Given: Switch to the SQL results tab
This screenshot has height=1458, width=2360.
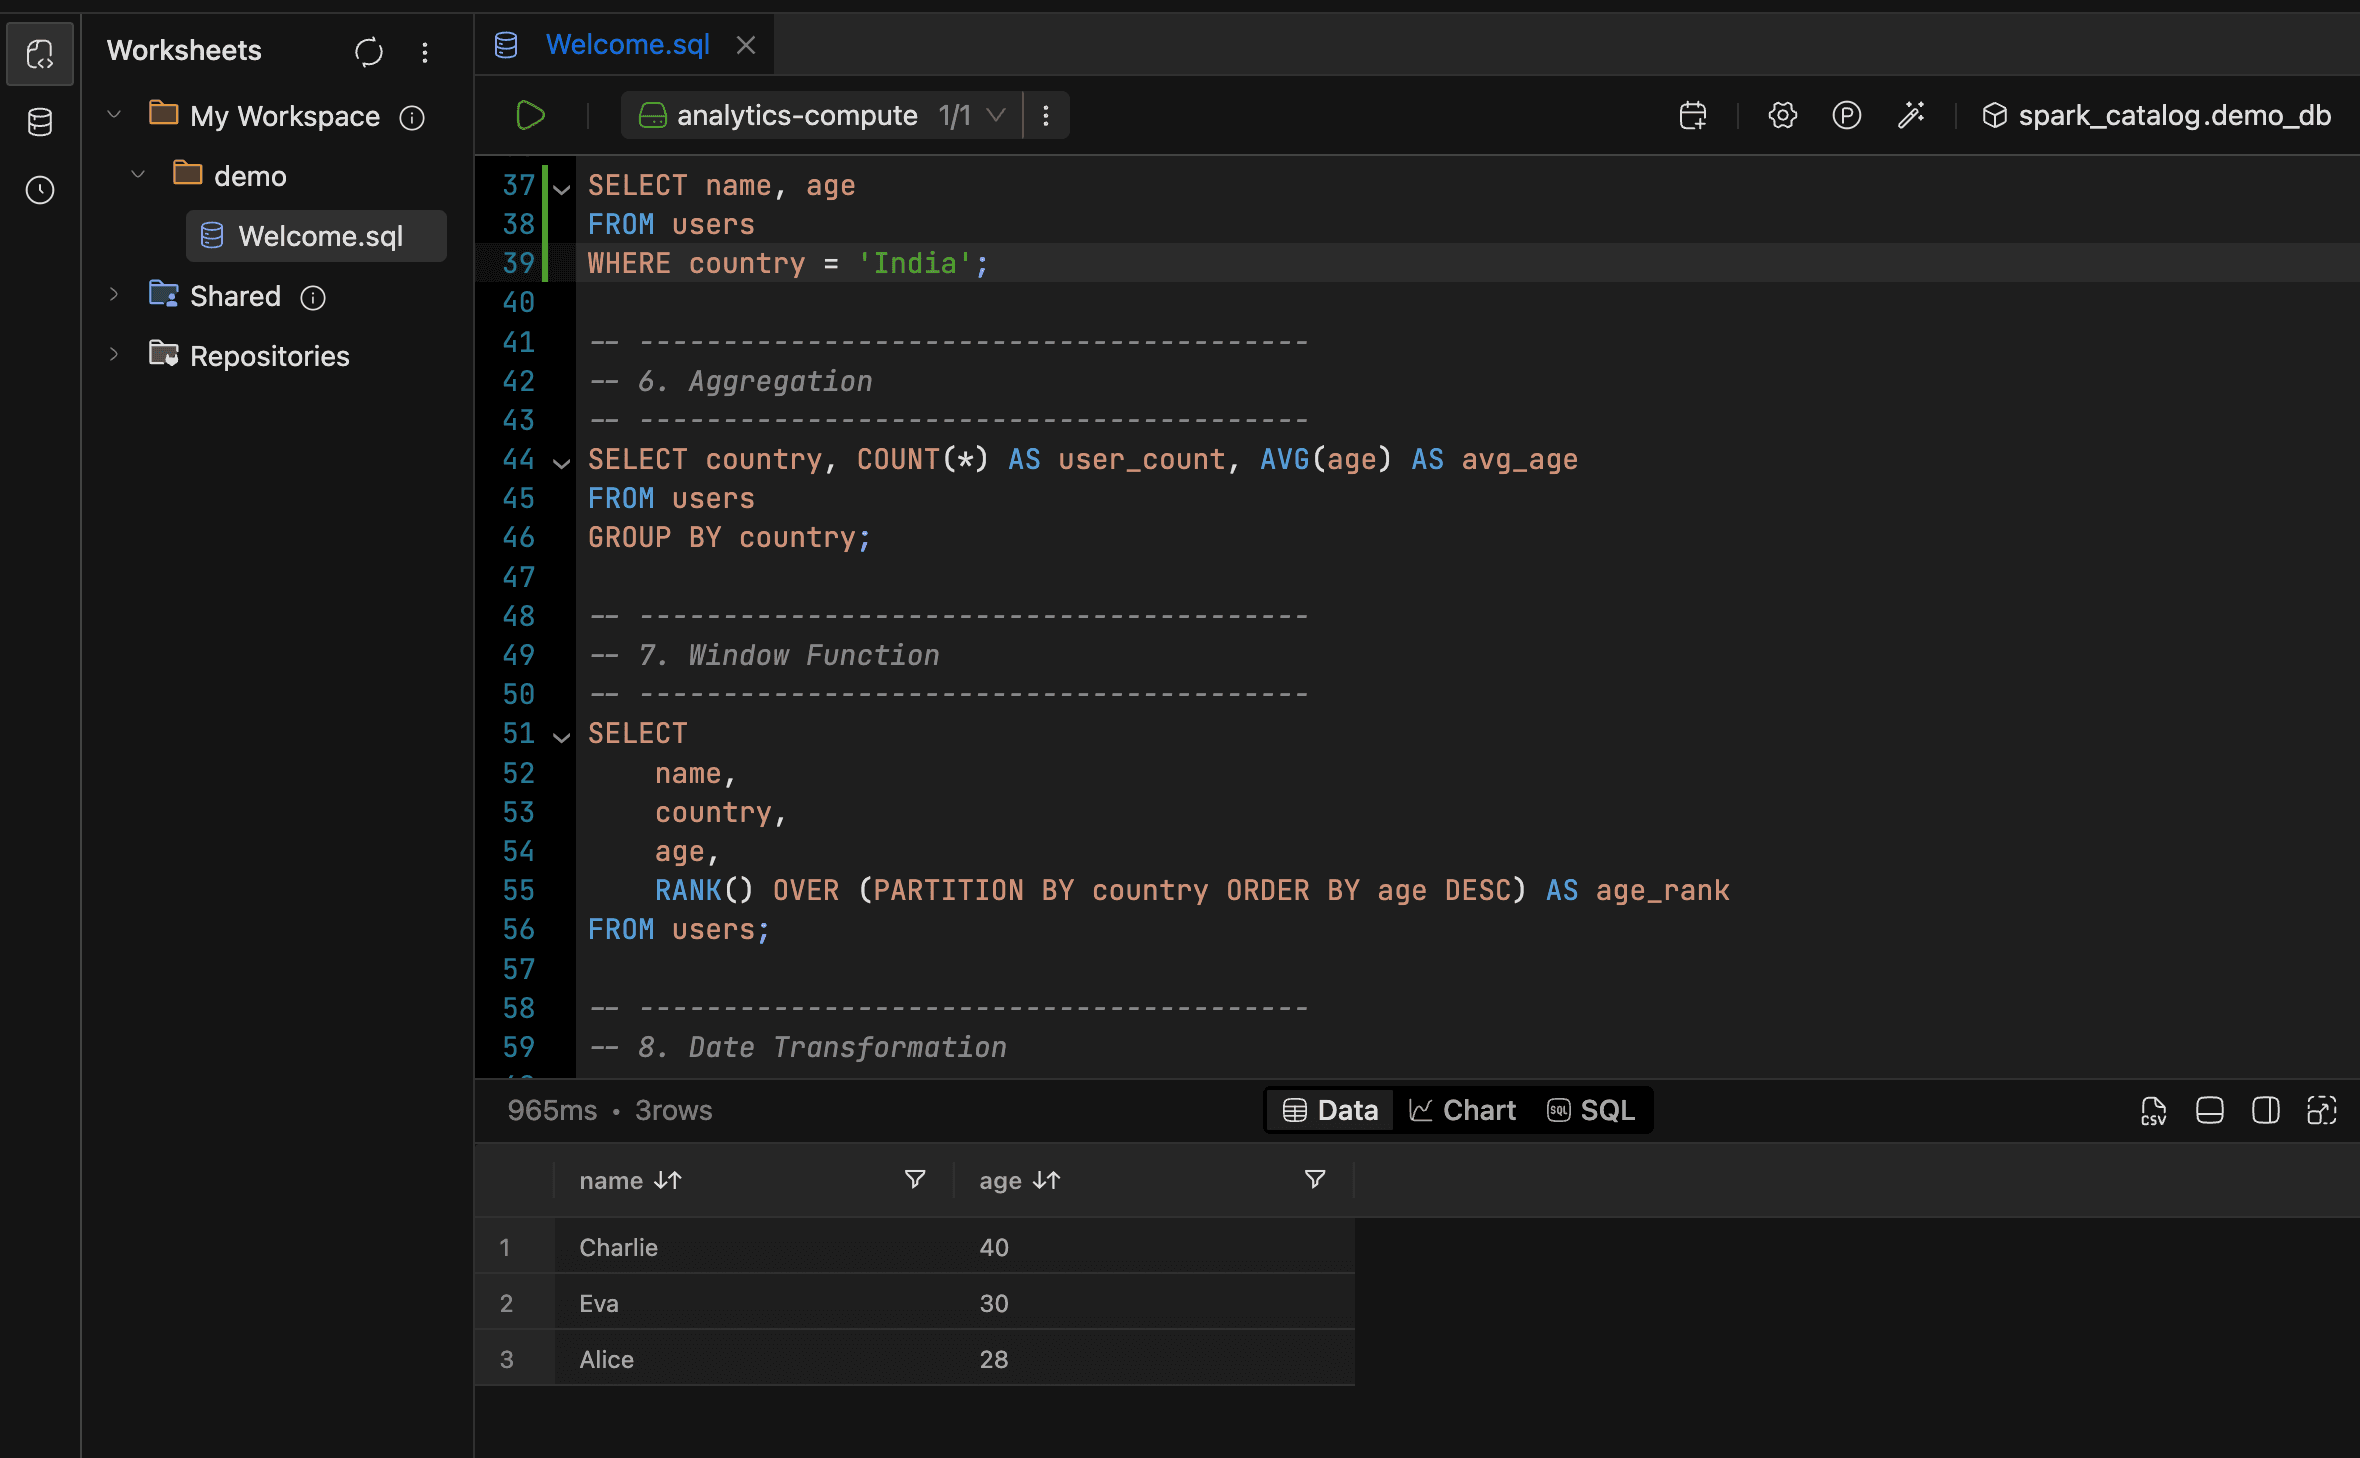Looking at the screenshot, I should pyautogui.click(x=1591, y=1111).
